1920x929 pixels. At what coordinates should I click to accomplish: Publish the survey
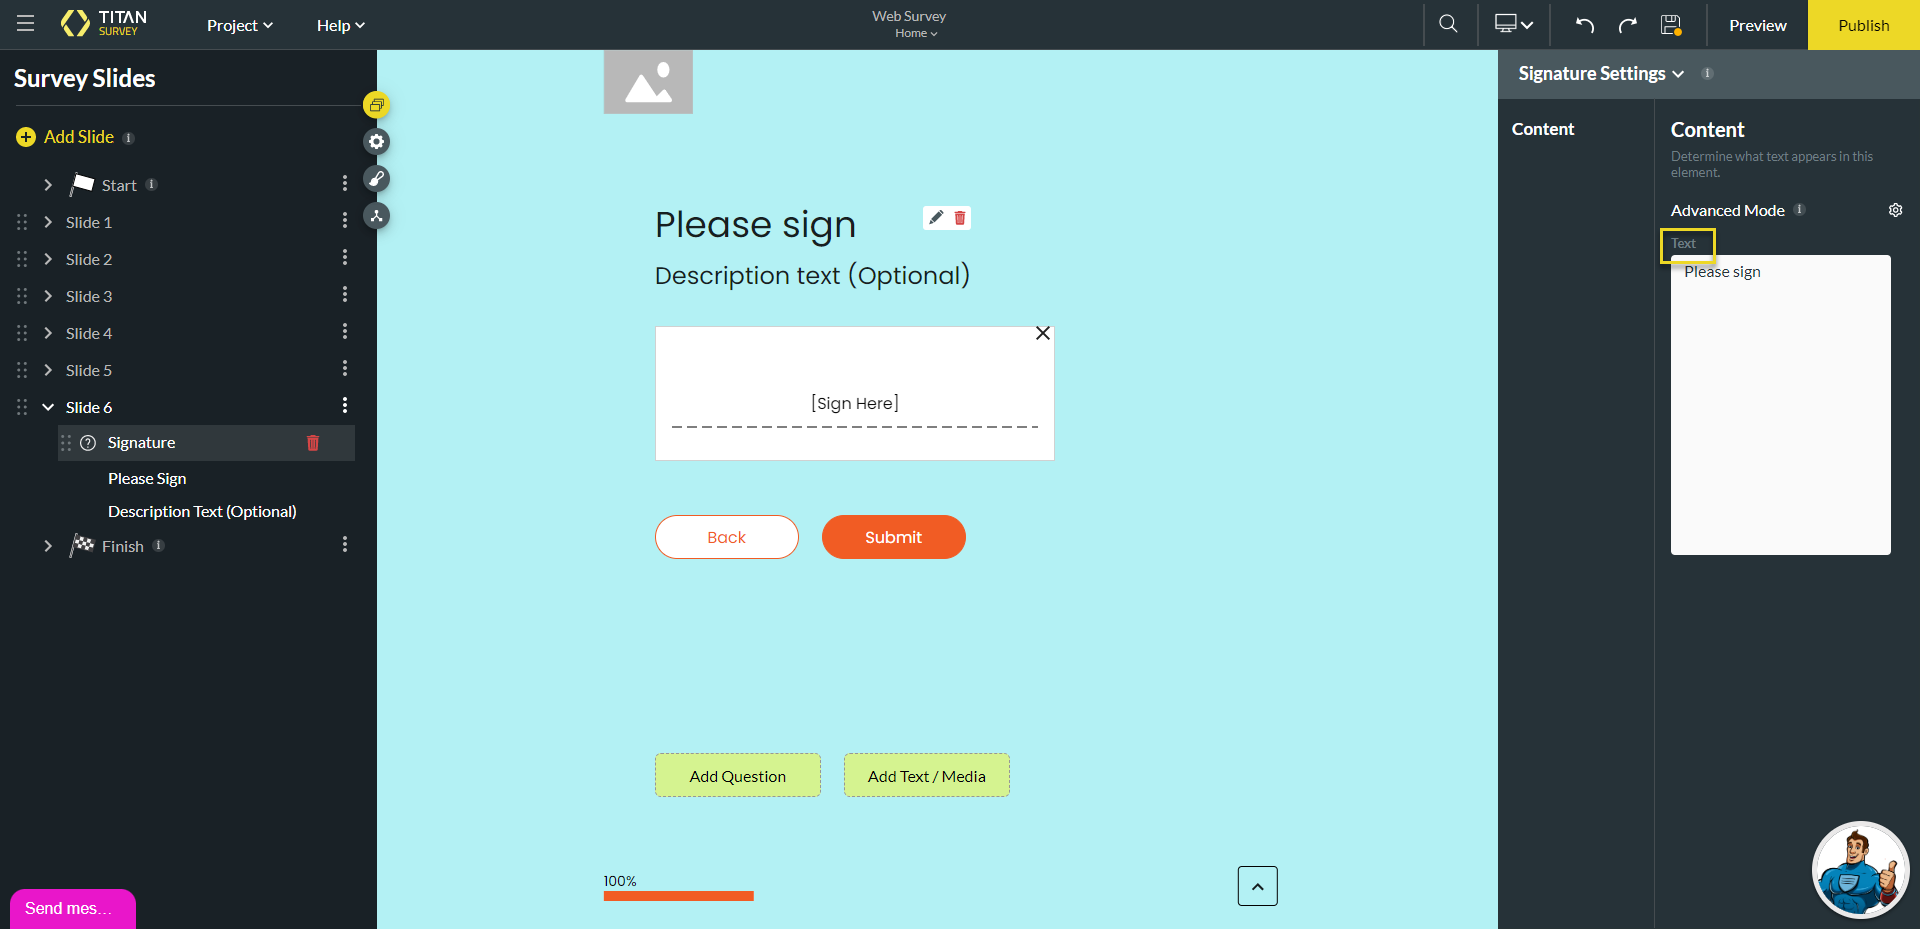(x=1863, y=25)
